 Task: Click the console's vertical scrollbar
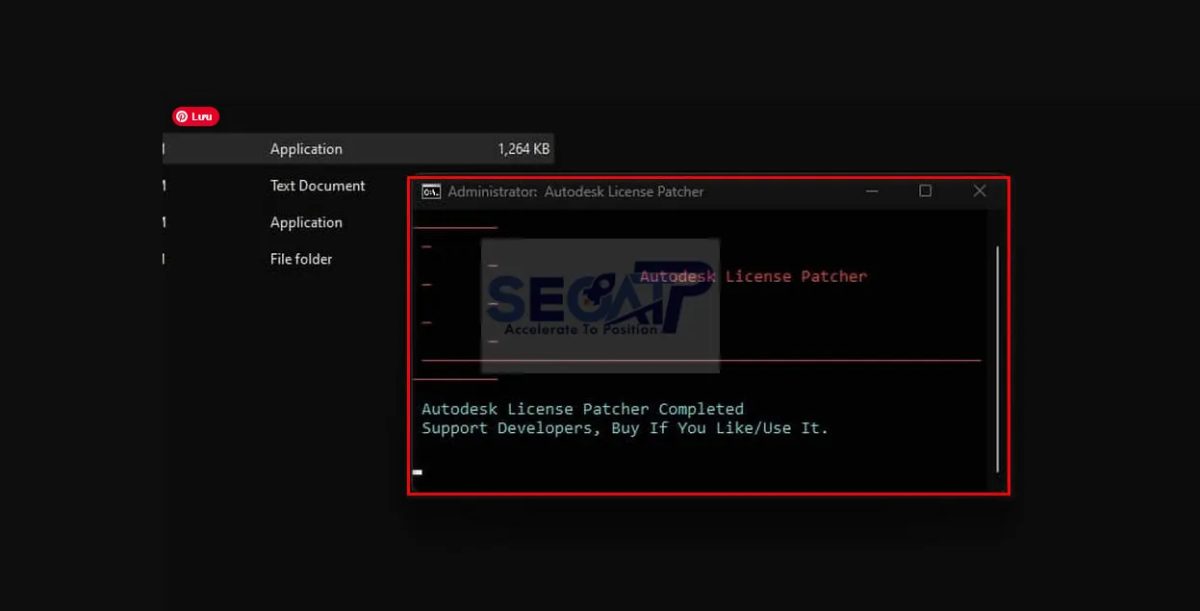(997, 358)
